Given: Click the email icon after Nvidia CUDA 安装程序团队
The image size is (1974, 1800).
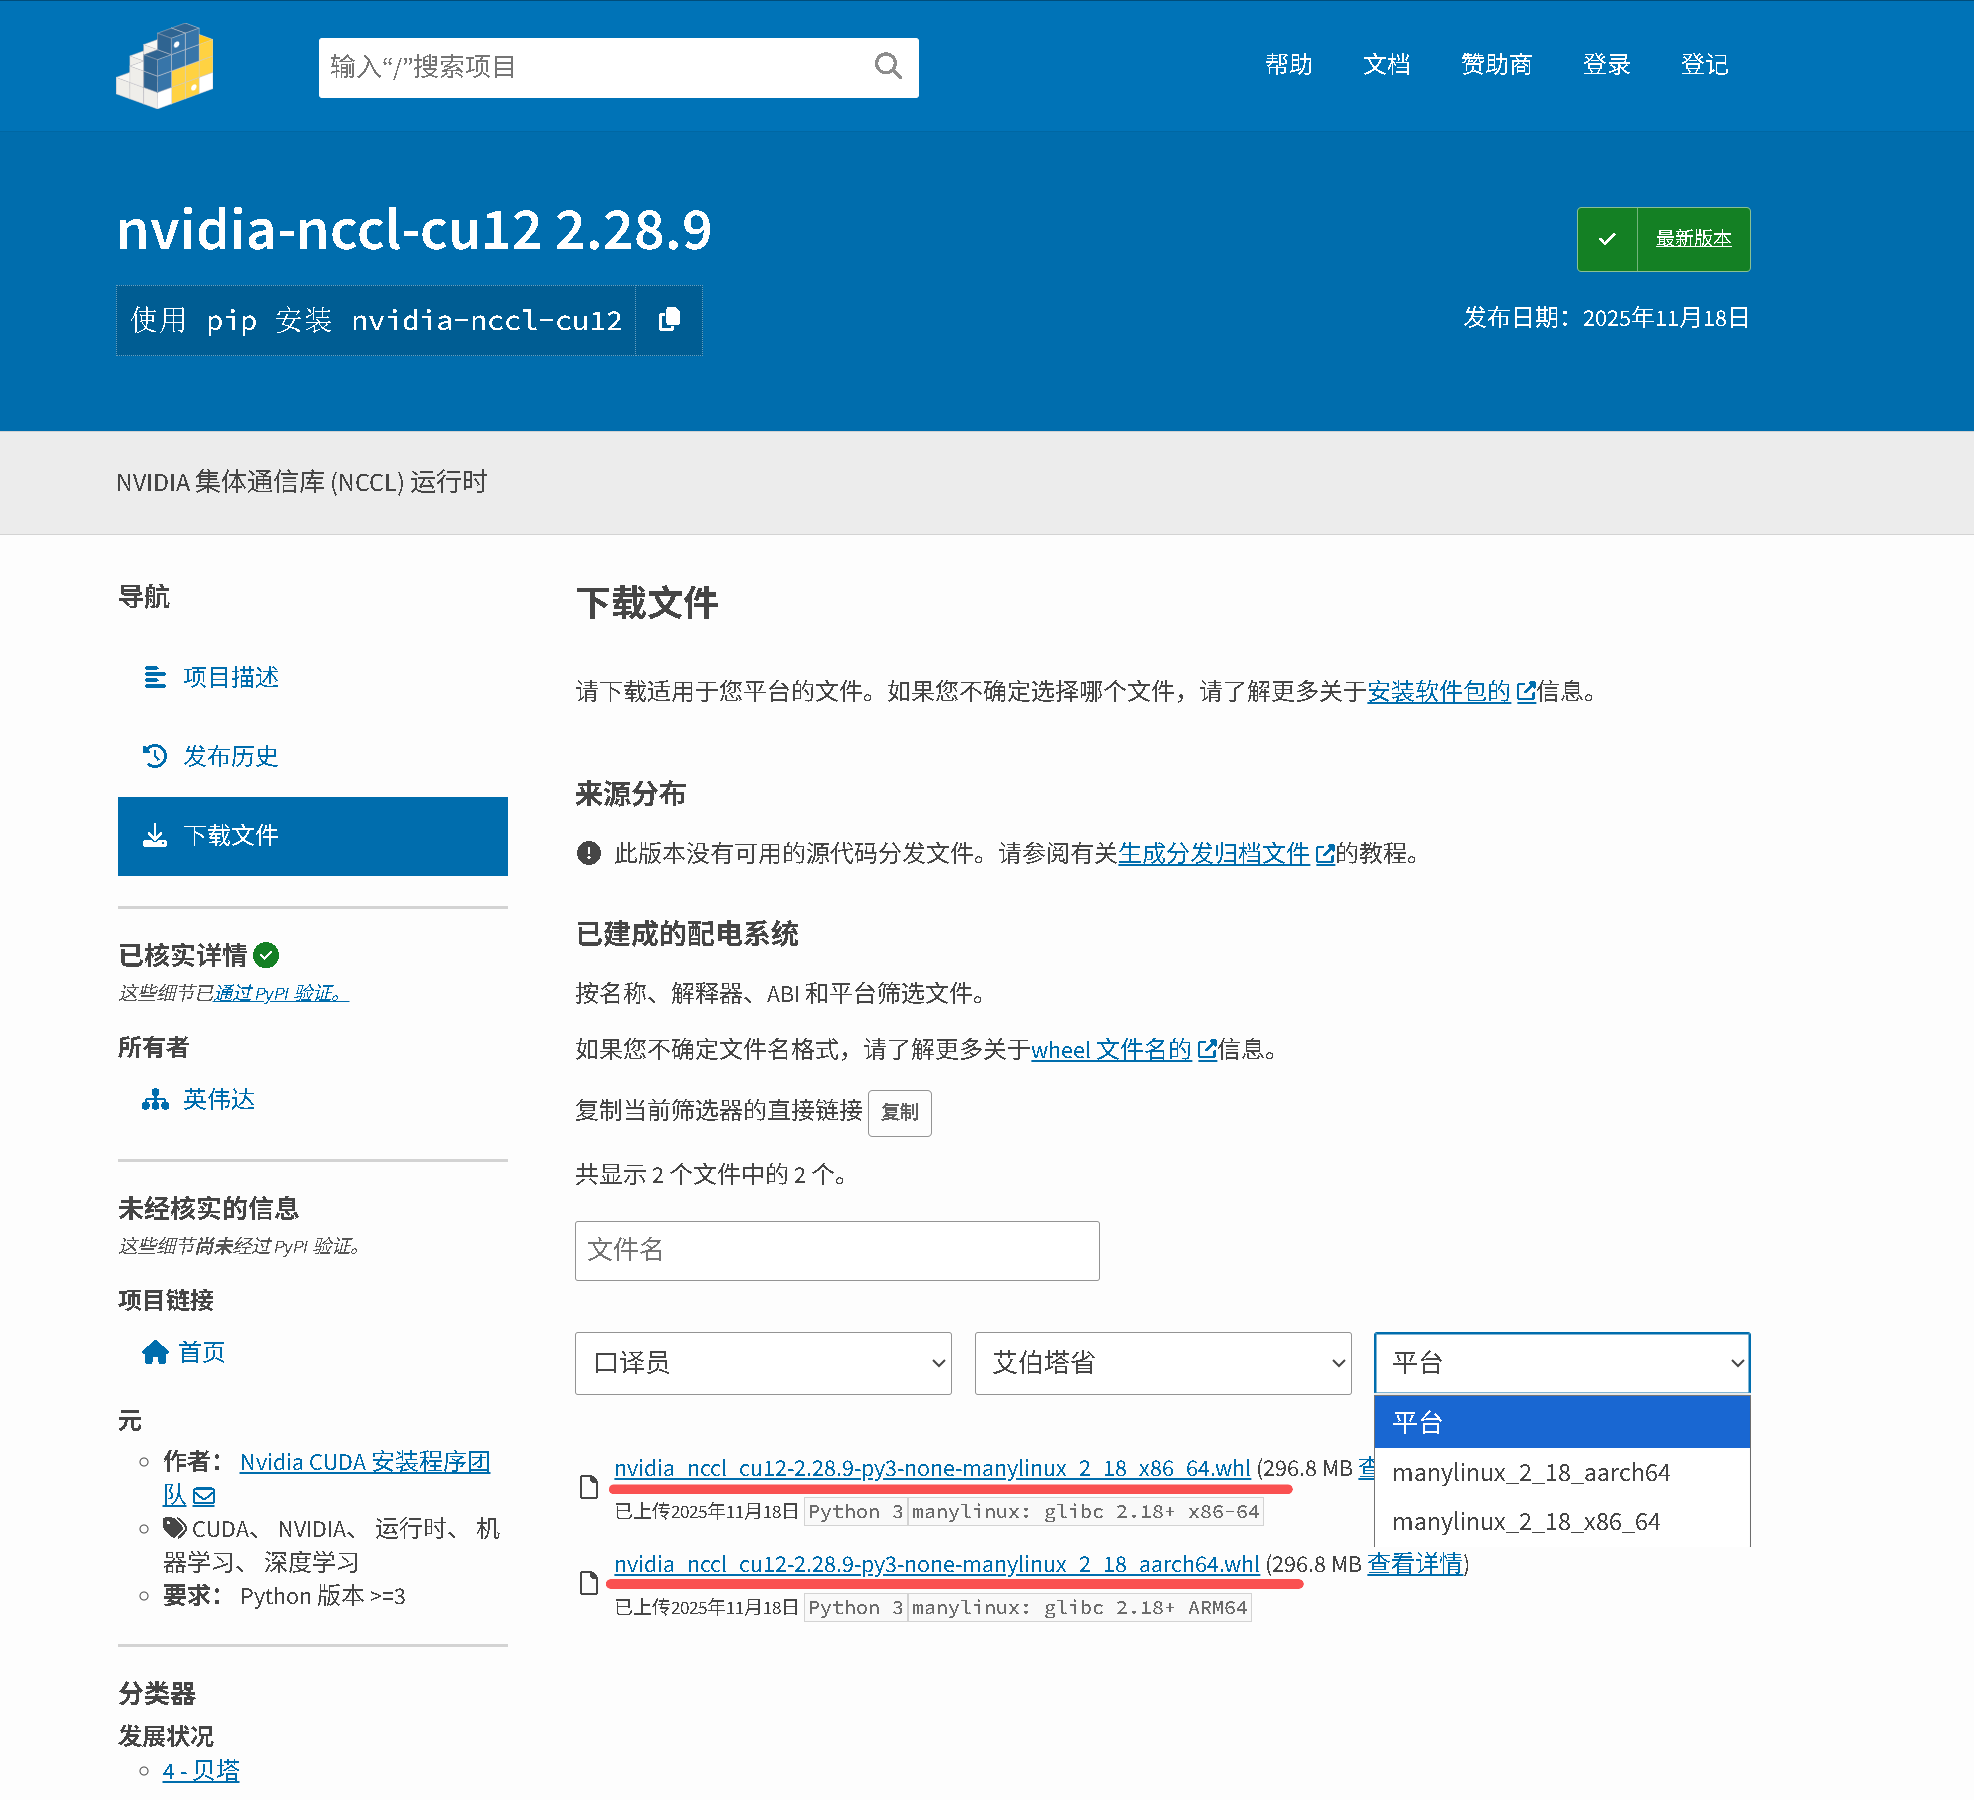Looking at the screenshot, I should [x=204, y=1495].
